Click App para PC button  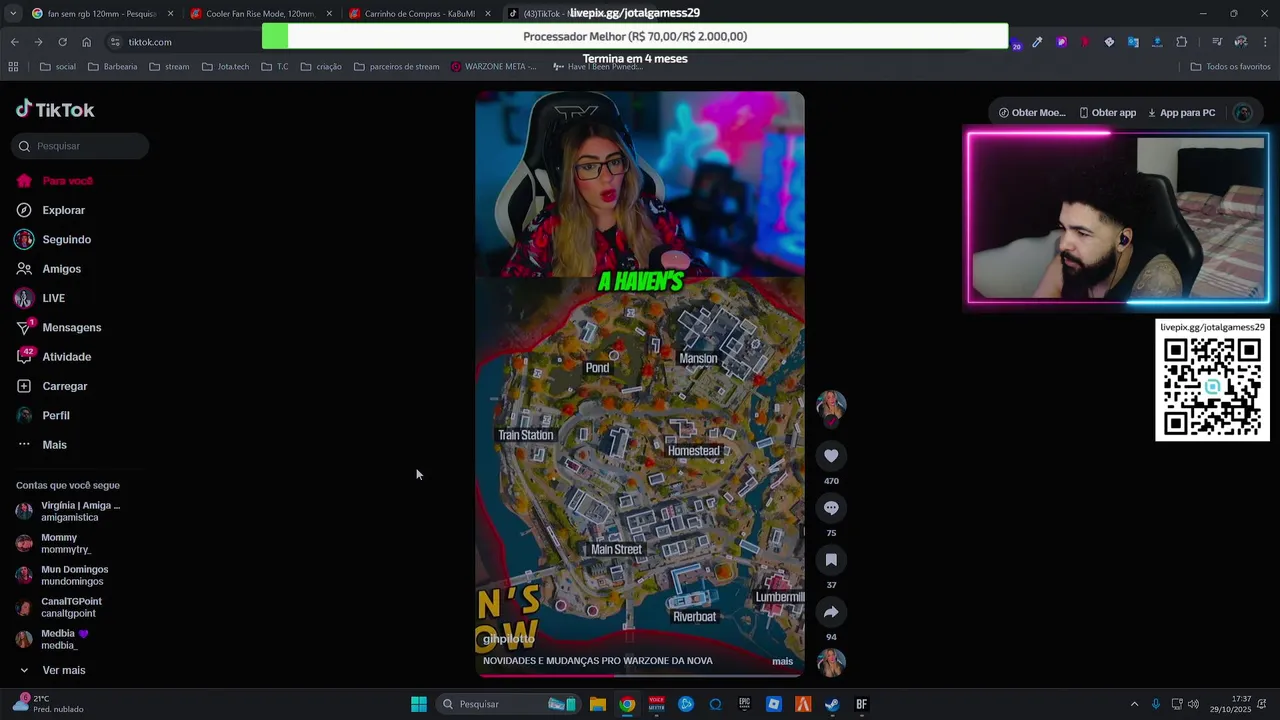click(1181, 113)
